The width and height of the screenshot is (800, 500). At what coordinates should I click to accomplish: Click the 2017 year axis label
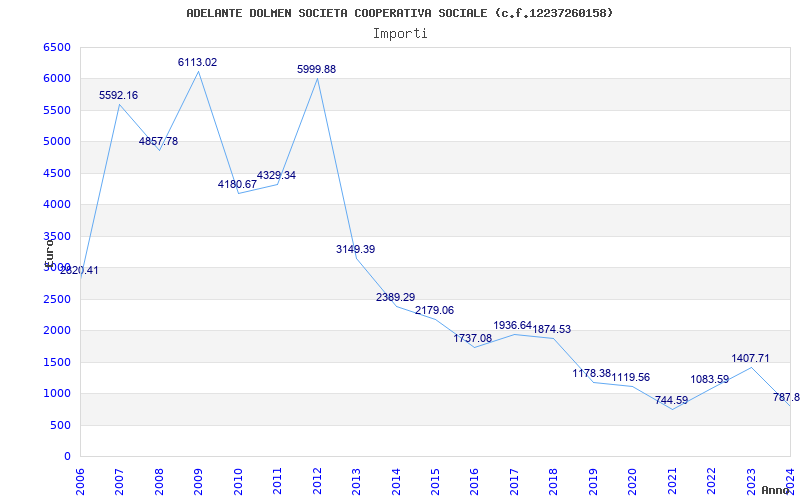click(514, 482)
